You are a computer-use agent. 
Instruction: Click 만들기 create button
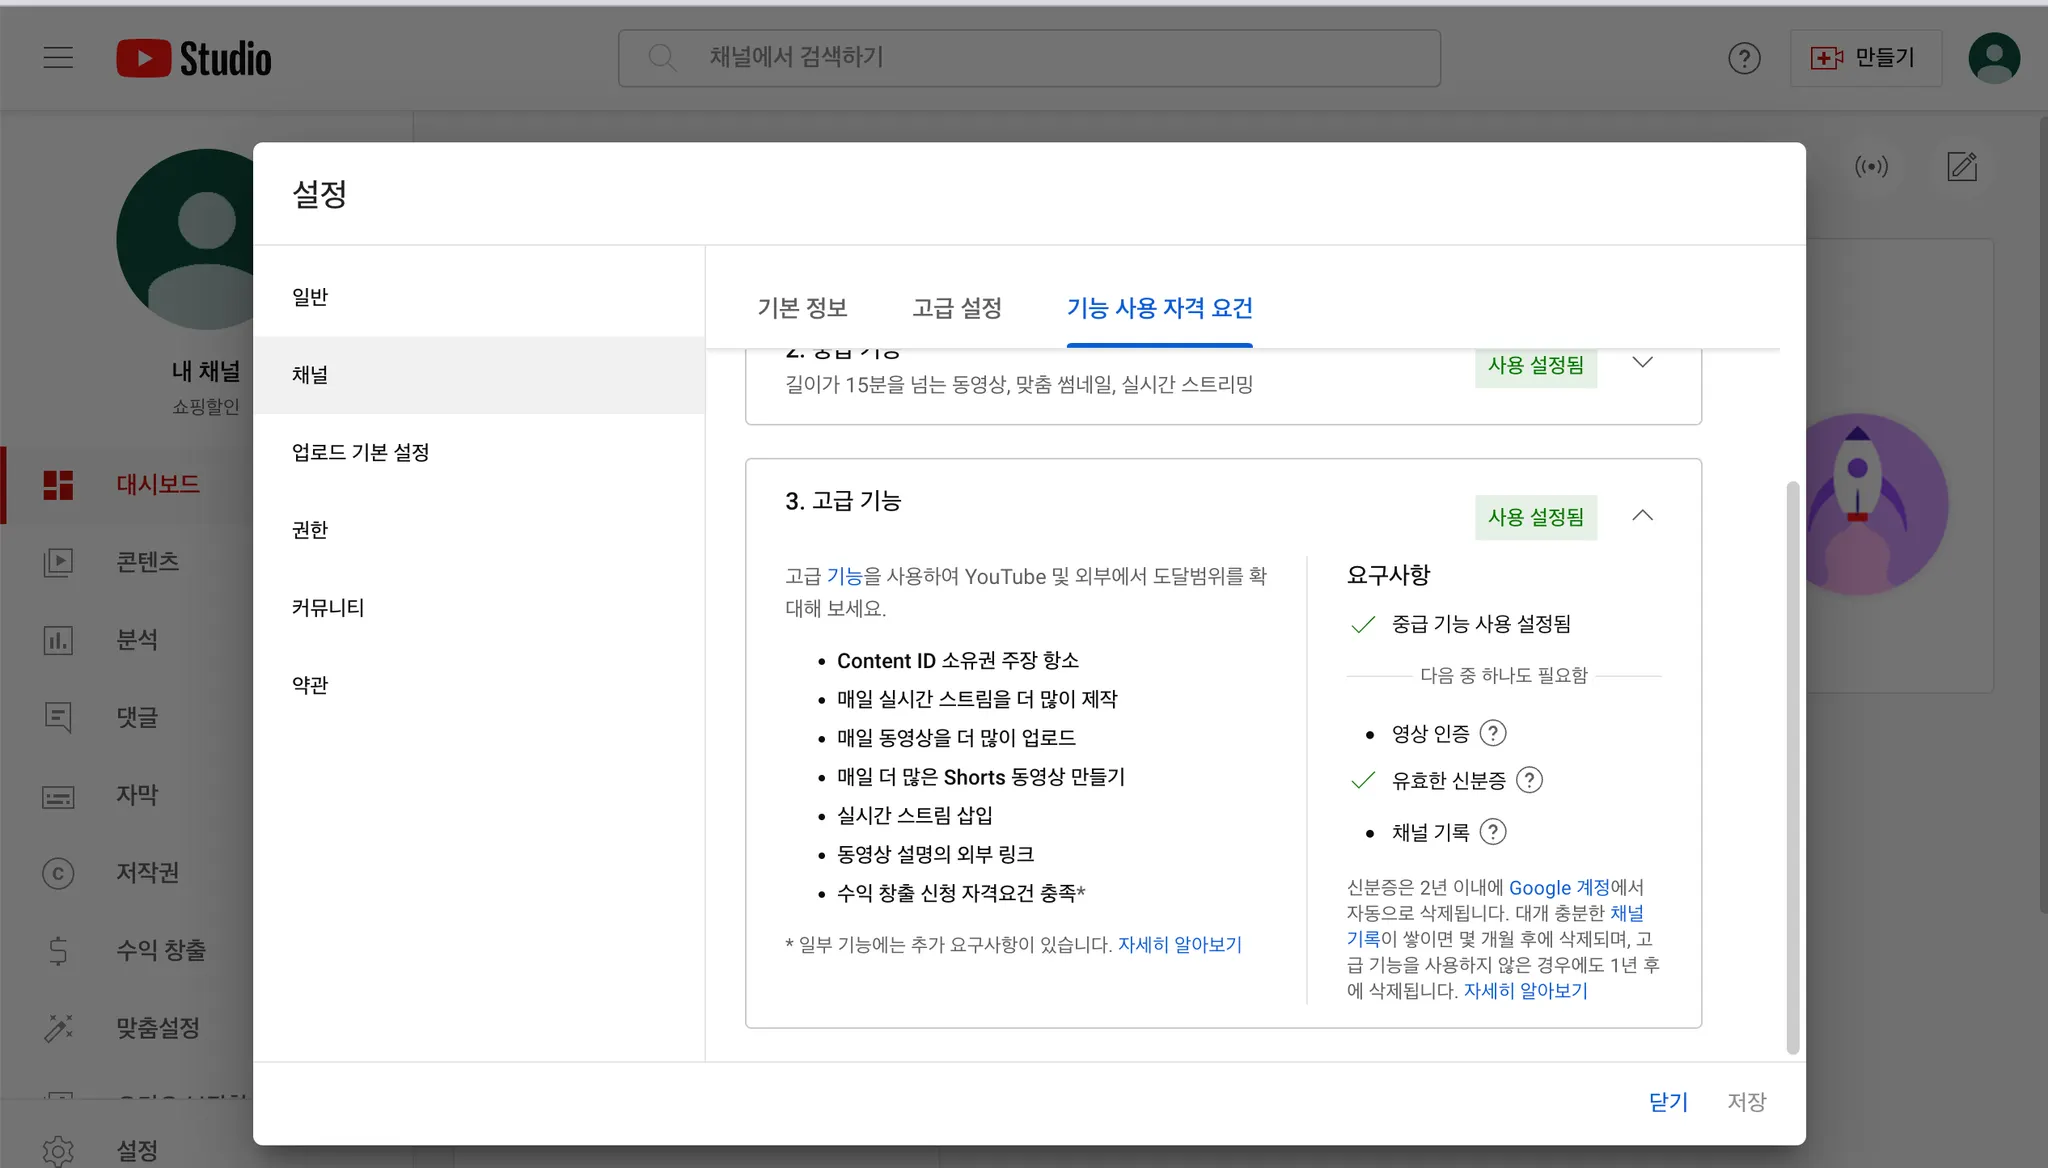[1865, 58]
